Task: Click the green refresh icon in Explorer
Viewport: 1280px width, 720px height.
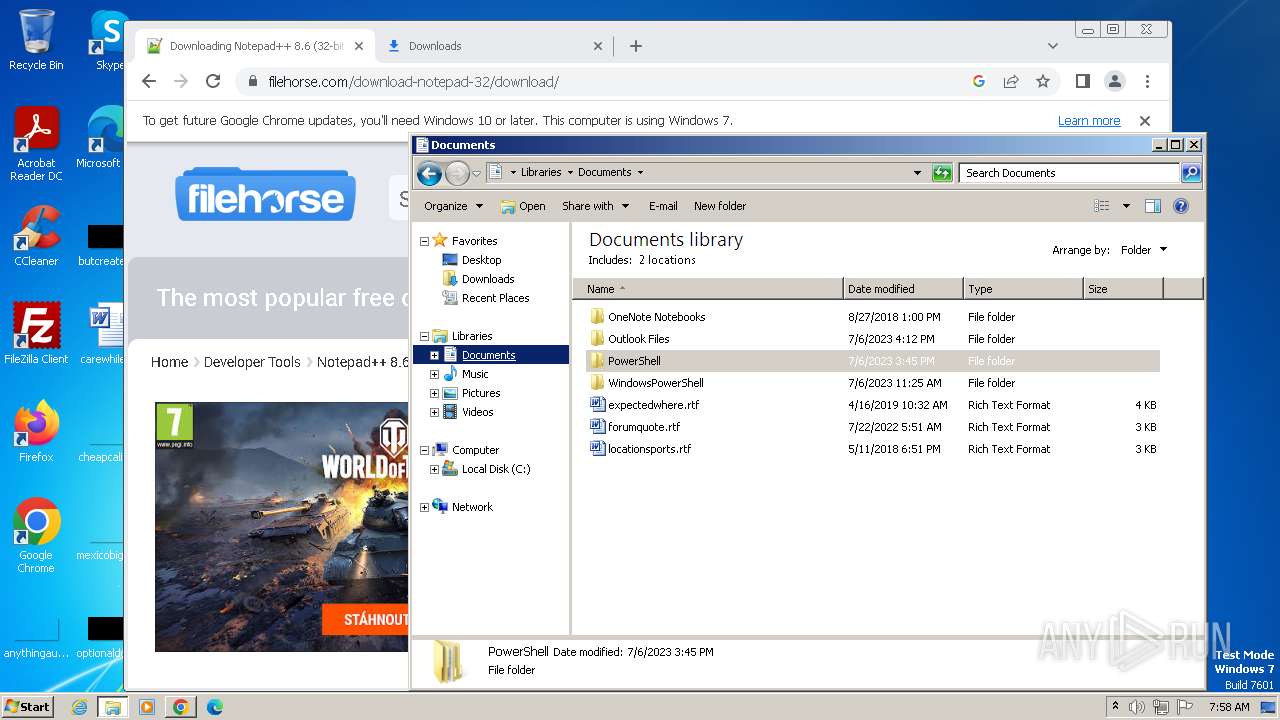Action: [942, 173]
